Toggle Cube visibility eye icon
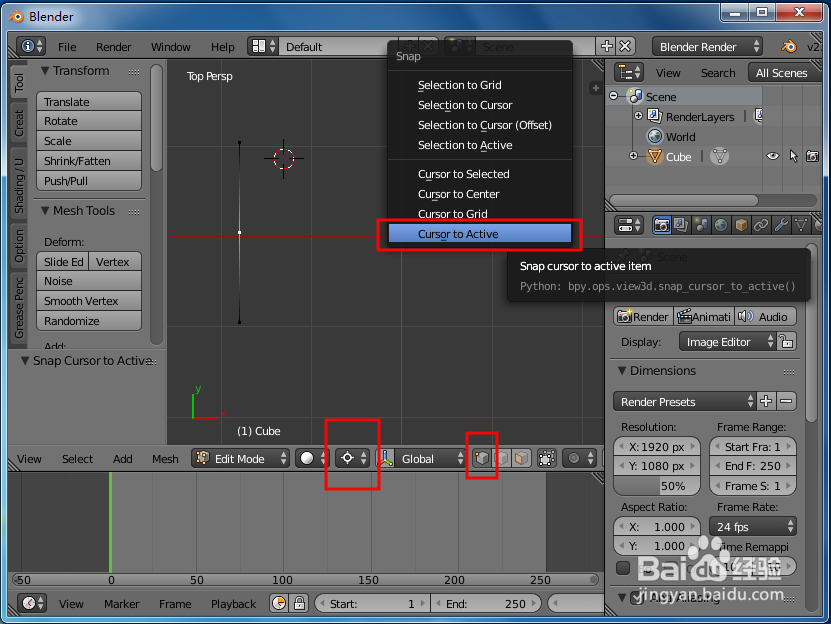 [773, 156]
